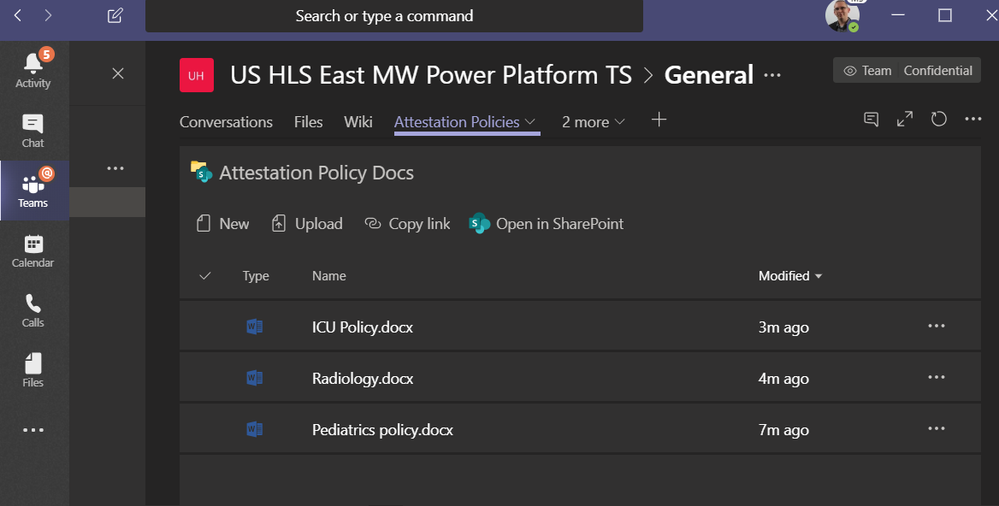
Task: Click the user profile picture
Action: pyautogui.click(x=842, y=15)
